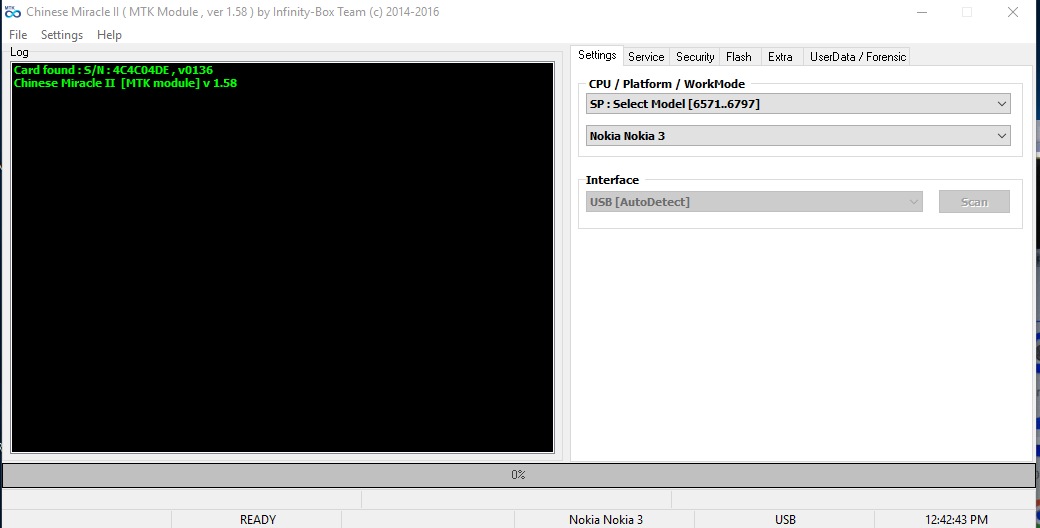1040x528 pixels.
Task: Click the Interface group label
Action: 612,180
